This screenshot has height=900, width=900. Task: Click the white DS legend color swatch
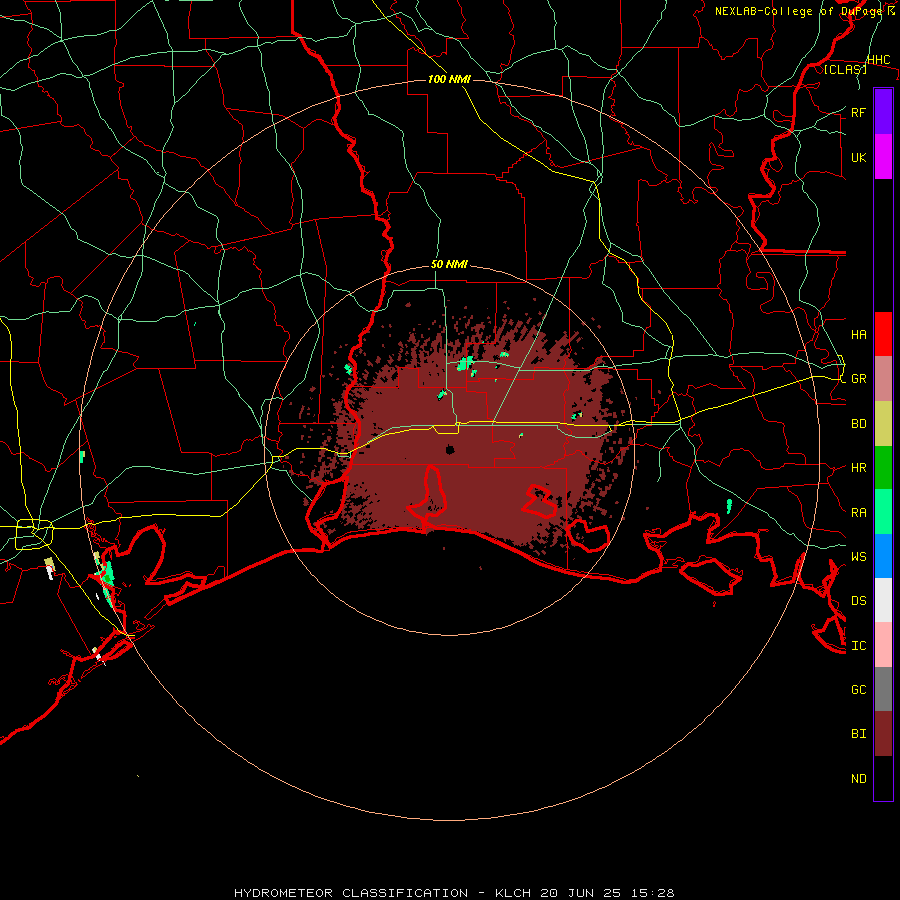(883, 600)
